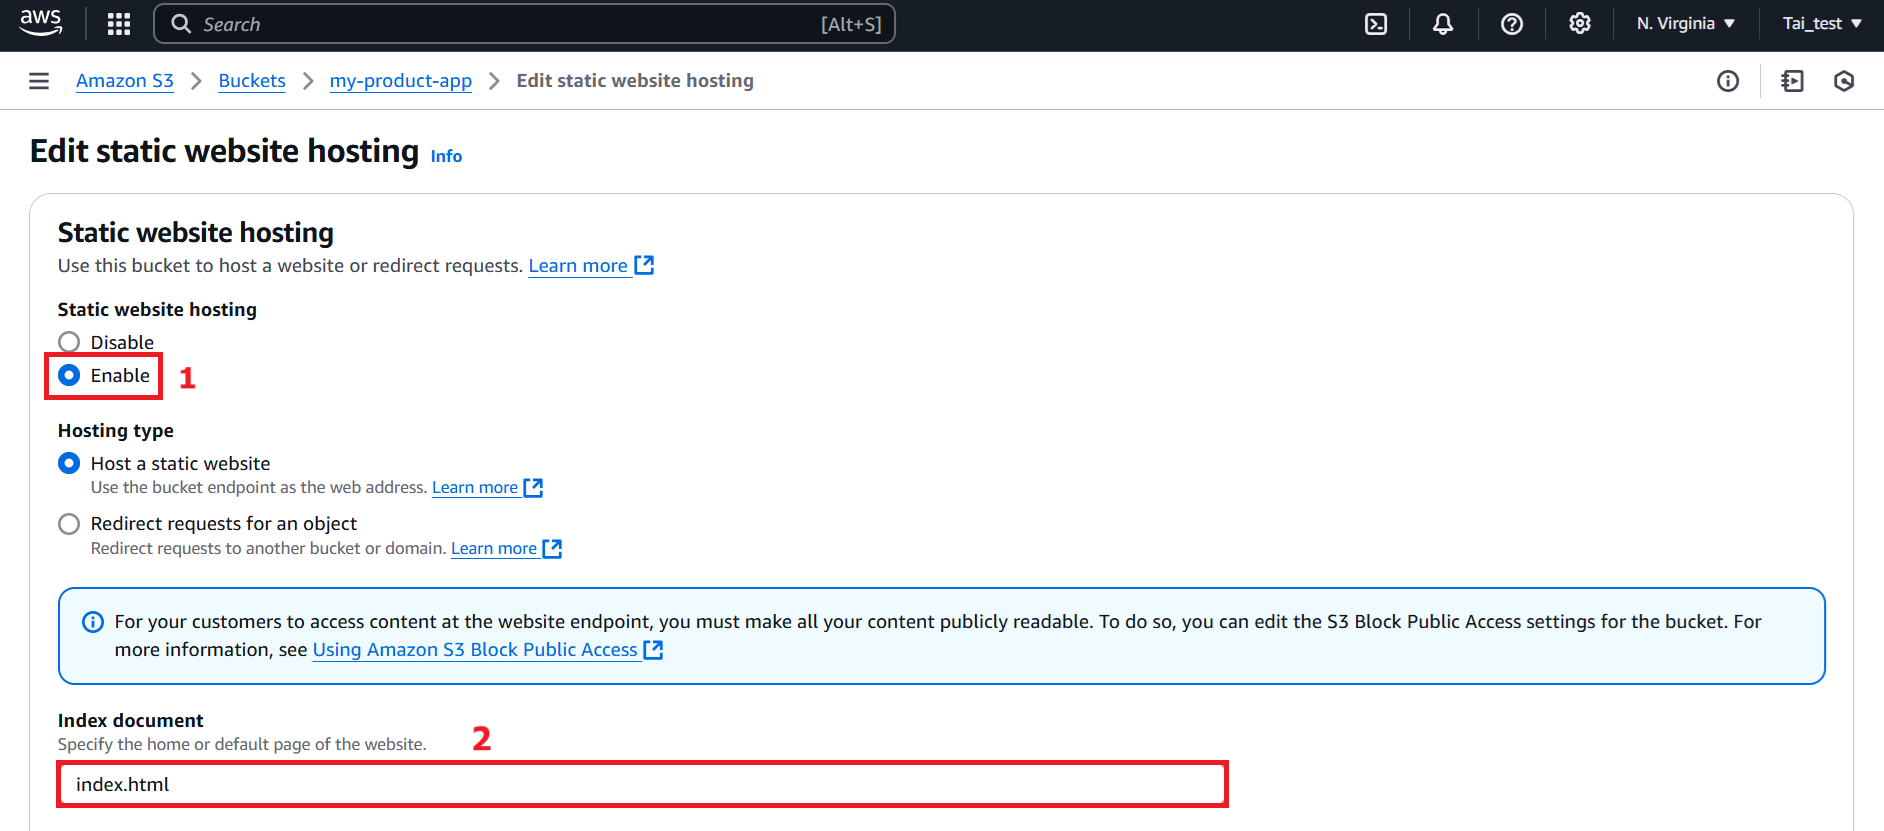Select the Disable radio button

(69, 342)
